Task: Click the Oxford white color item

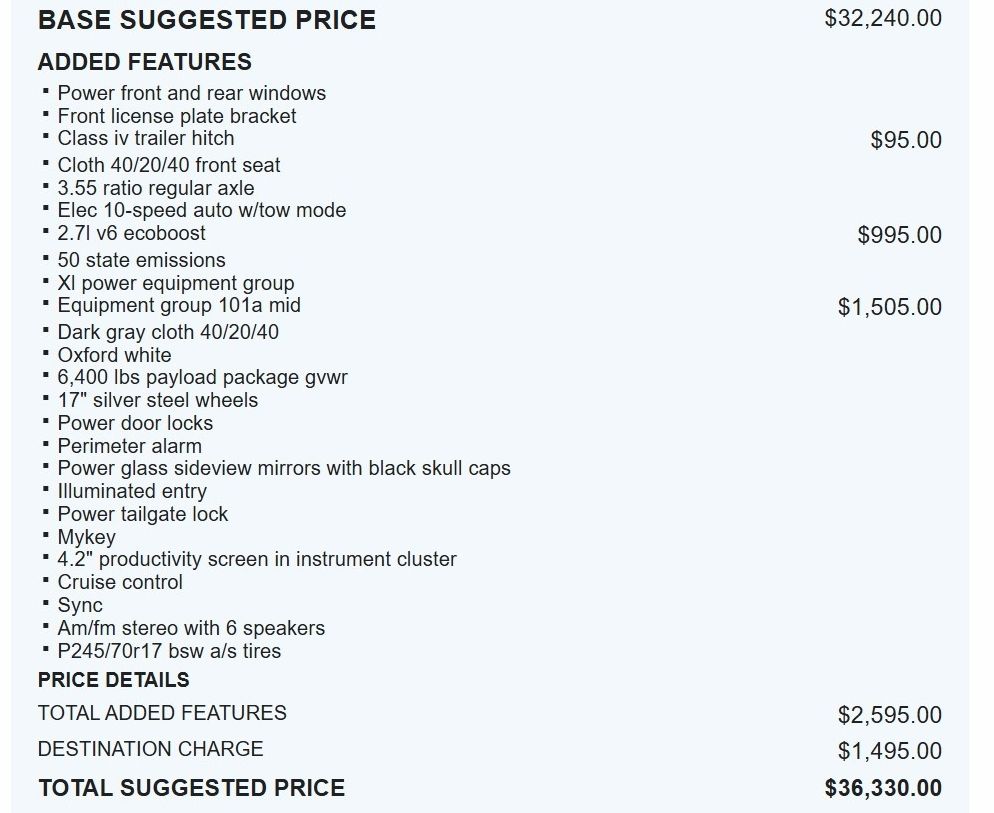Action: tap(114, 355)
